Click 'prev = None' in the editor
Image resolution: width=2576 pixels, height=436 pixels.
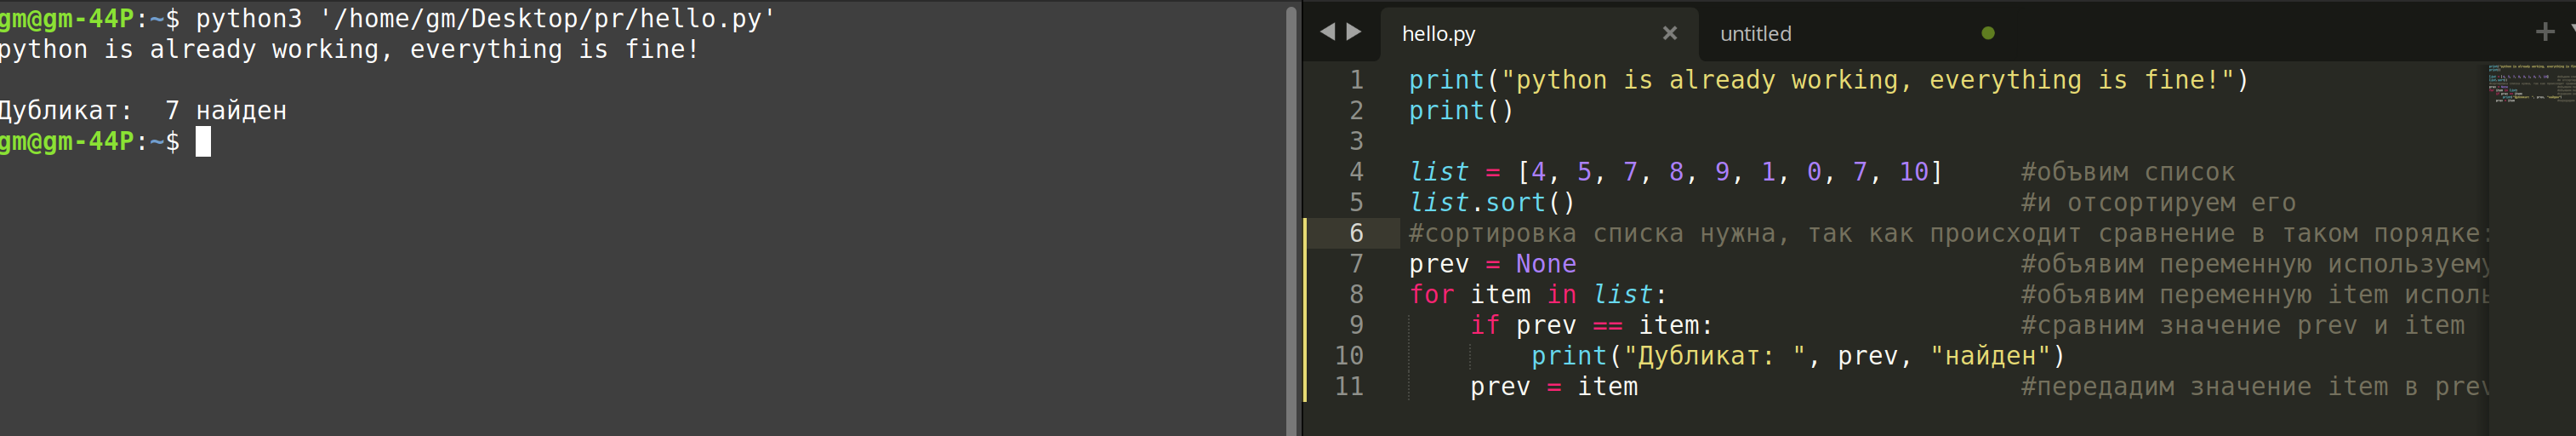[x=1492, y=264]
